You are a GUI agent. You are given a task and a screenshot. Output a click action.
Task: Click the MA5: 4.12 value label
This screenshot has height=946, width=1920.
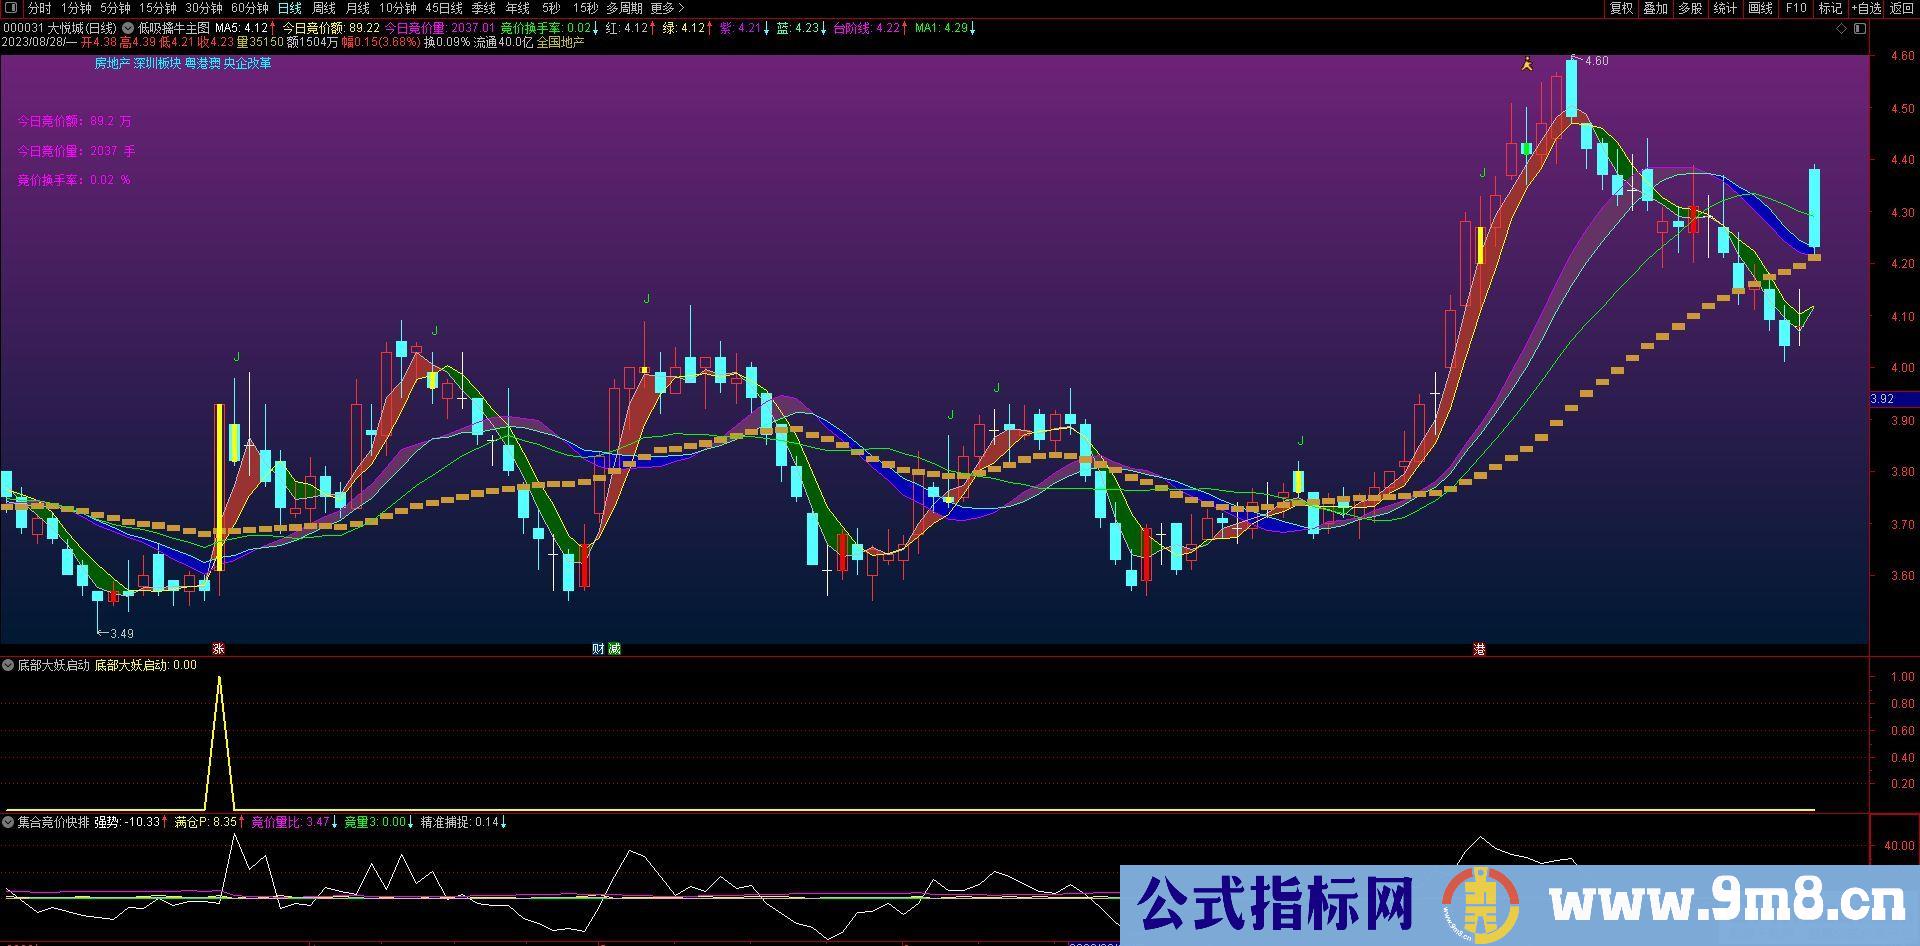click(244, 28)
